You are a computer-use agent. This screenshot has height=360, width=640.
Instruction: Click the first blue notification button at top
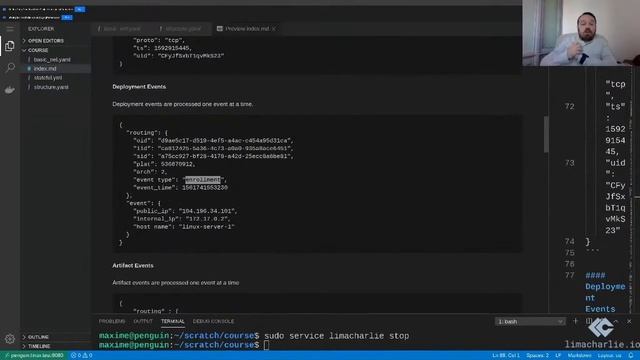pyautogui.click(x=80, y=9)
